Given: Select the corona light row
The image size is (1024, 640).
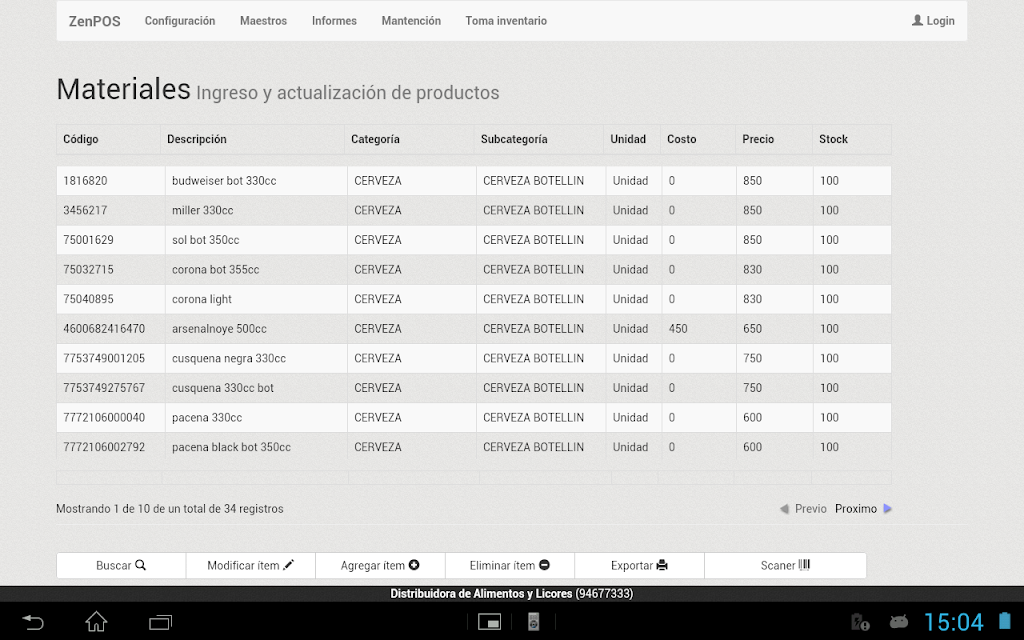Looking at the screenshot, I should [473, 299].
